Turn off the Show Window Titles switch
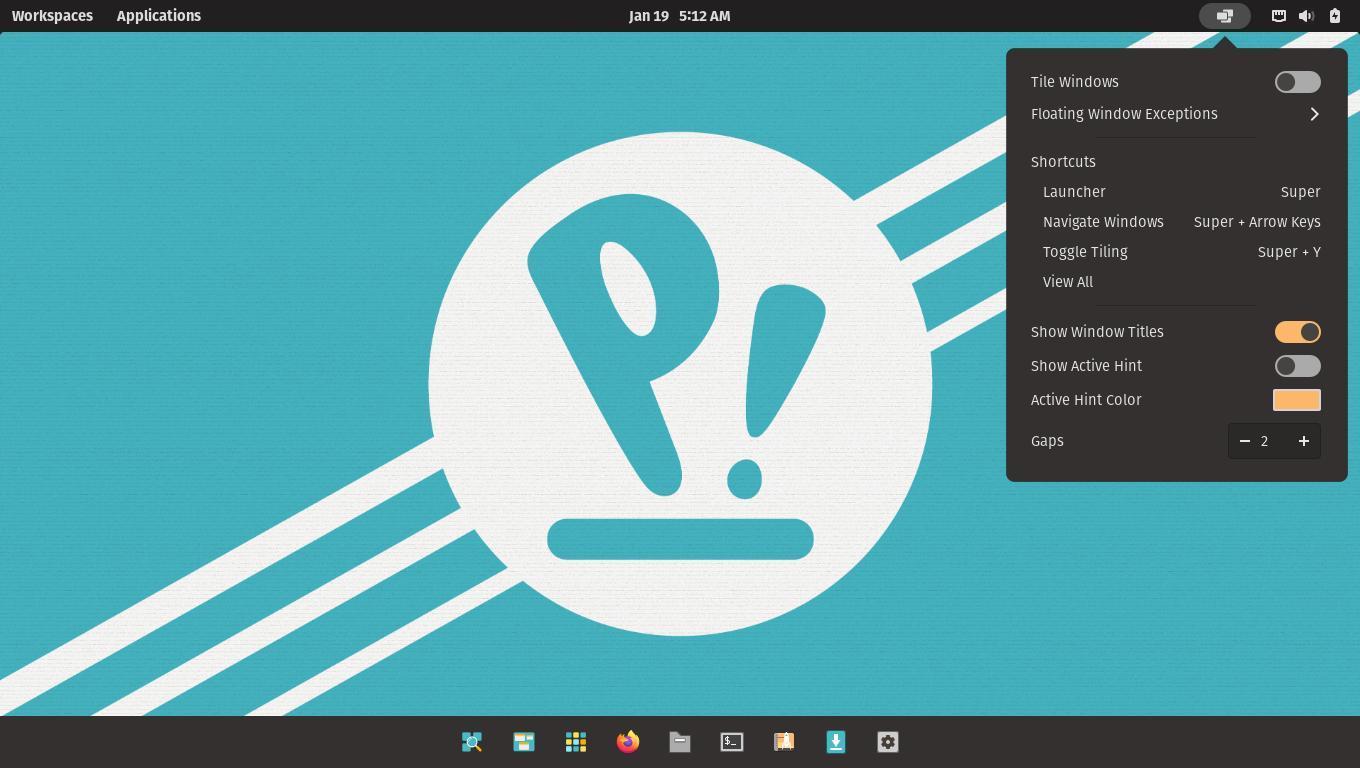This screenshot has height=768, width=1360. click(1297, 332)
